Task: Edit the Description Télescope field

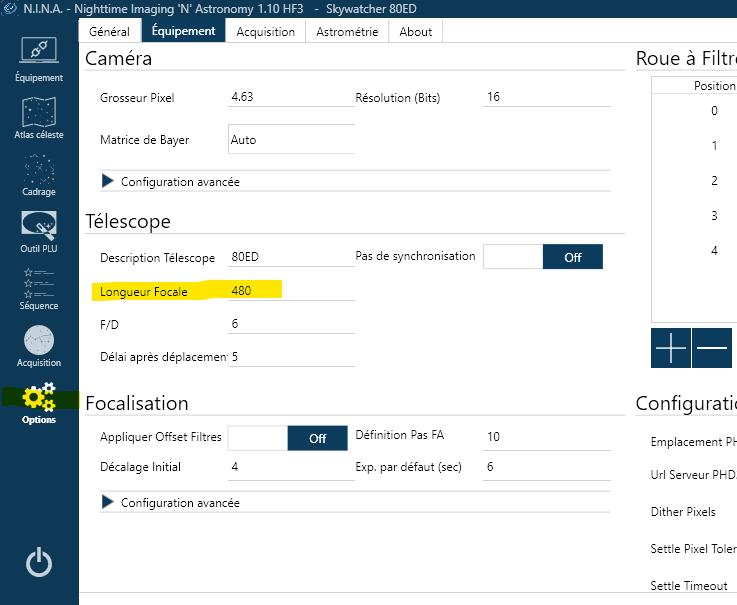Action: coord(291,257)
